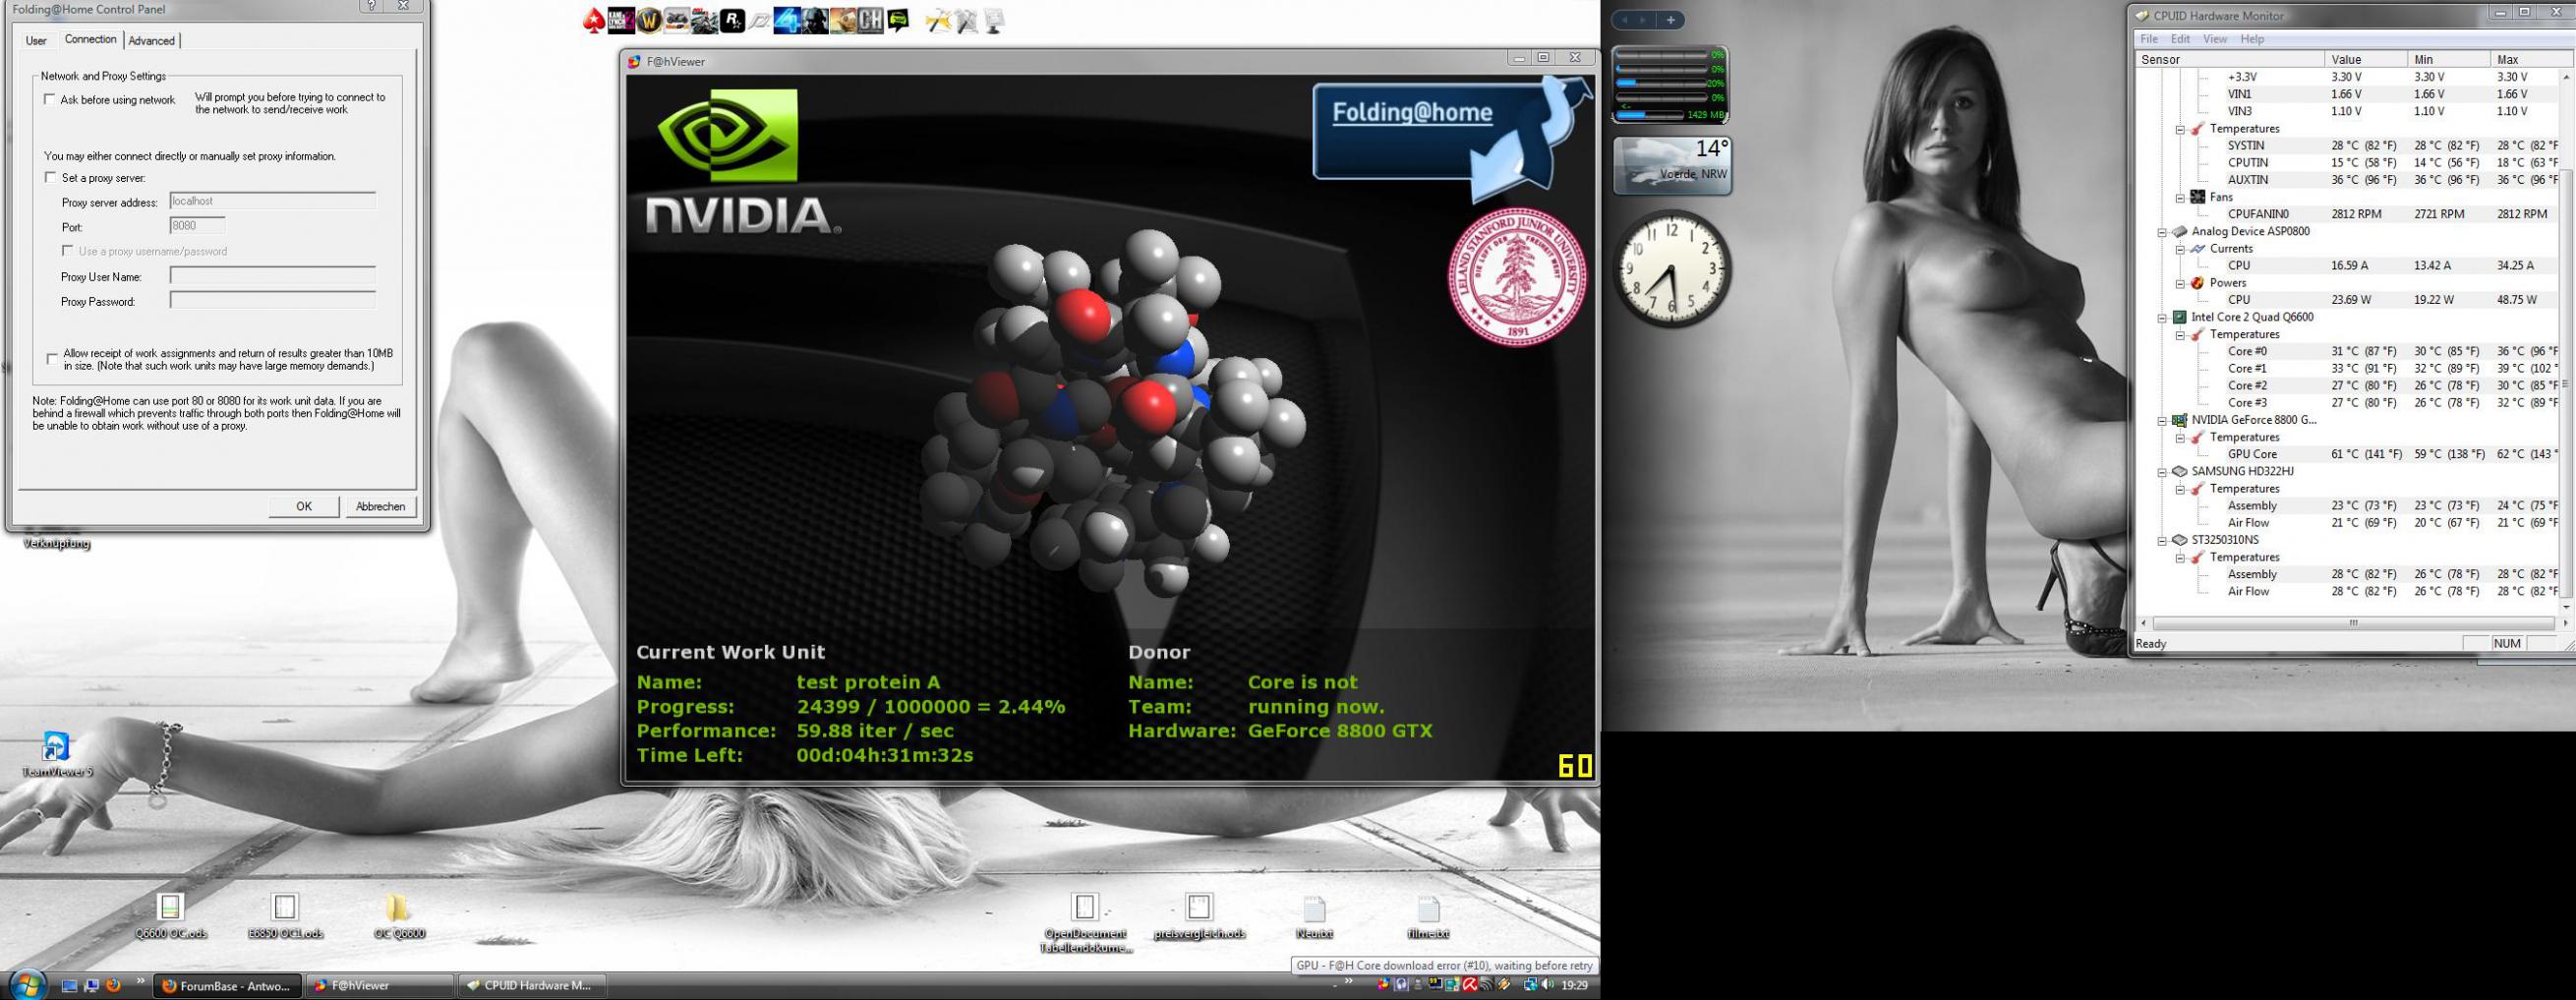Launch the World of Warcraft icon
The image size is (2576, 1000).
click(x=648, y=20)
